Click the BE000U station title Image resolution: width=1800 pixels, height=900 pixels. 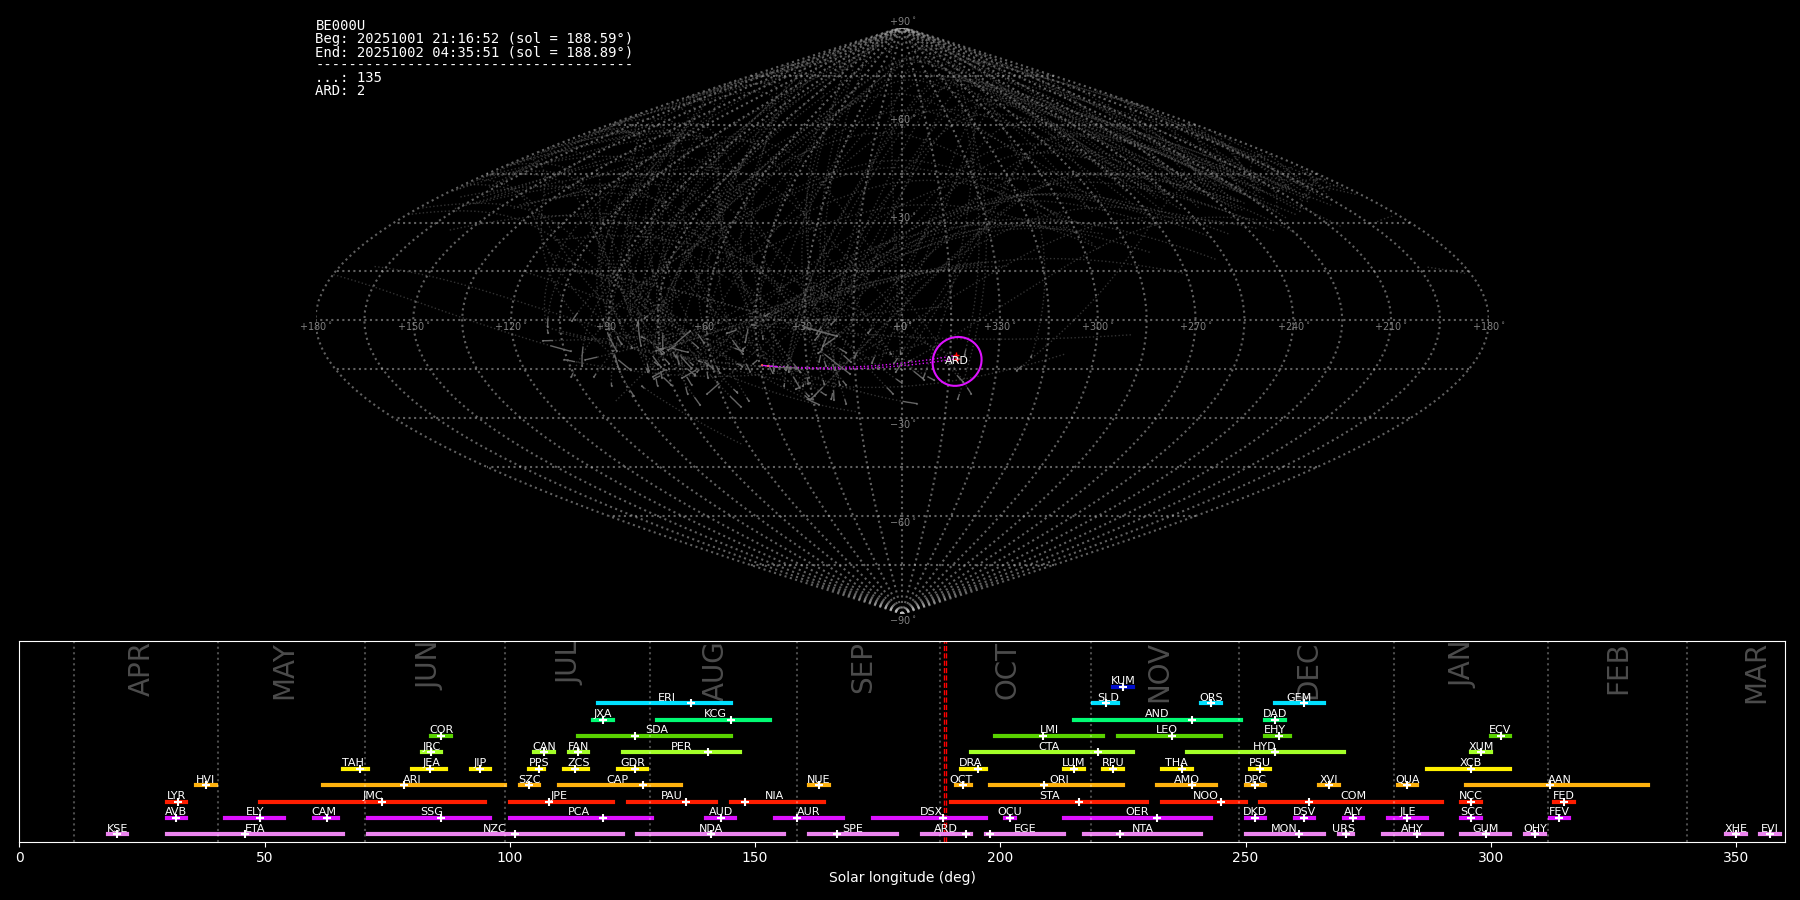[340, 26]
